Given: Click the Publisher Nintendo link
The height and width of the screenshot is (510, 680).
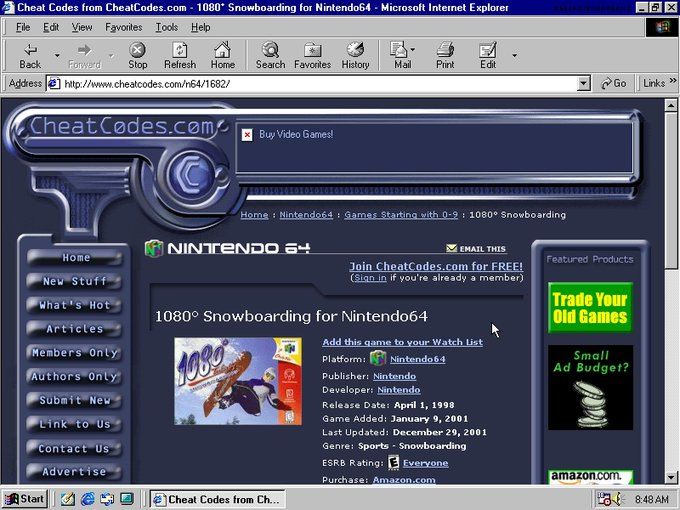Looking at the screenshot, I should tap(395, 376).
